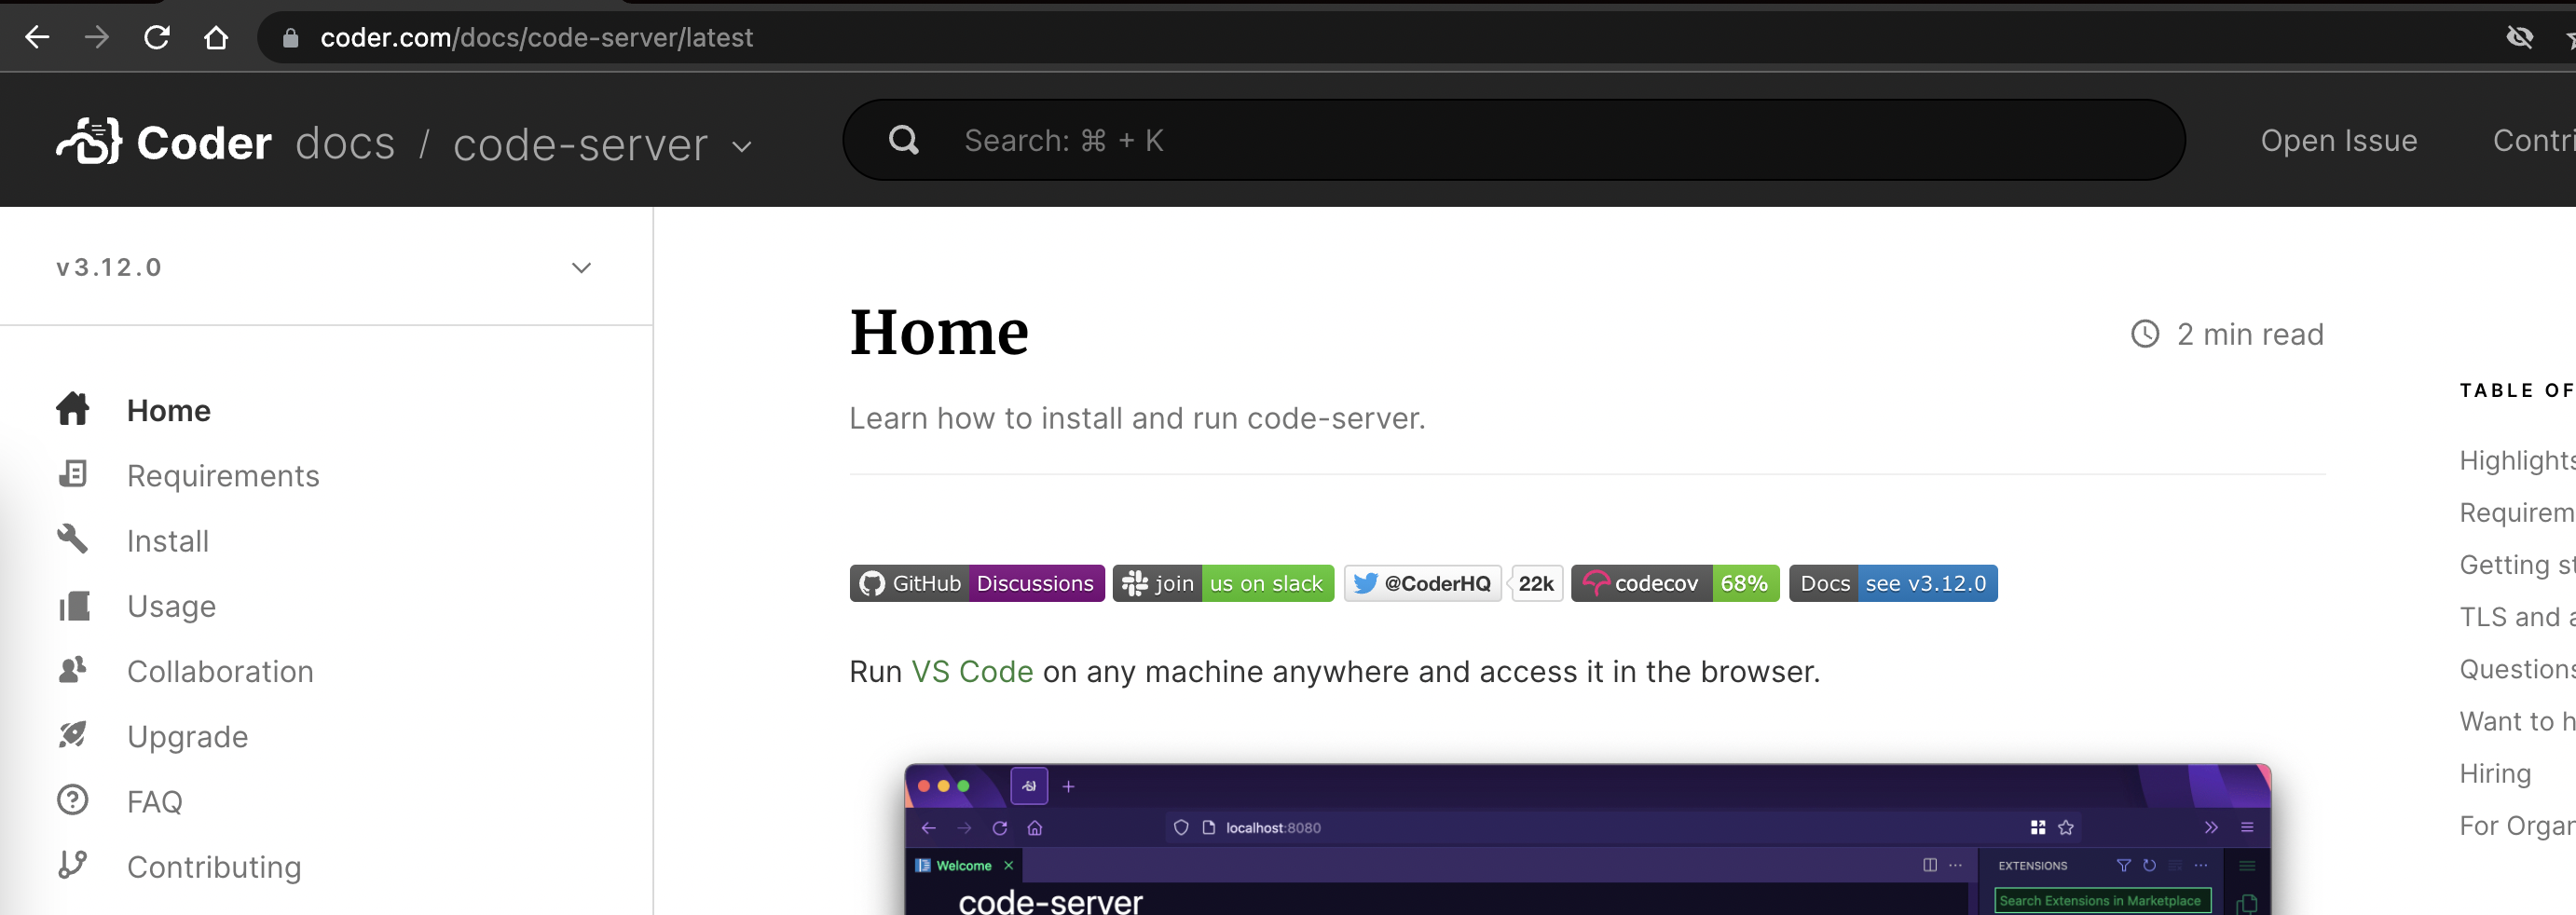Focus the Search ⌘ + K field
Image resolution: width=2576 pixels, height=915 pixels.
1514,140
